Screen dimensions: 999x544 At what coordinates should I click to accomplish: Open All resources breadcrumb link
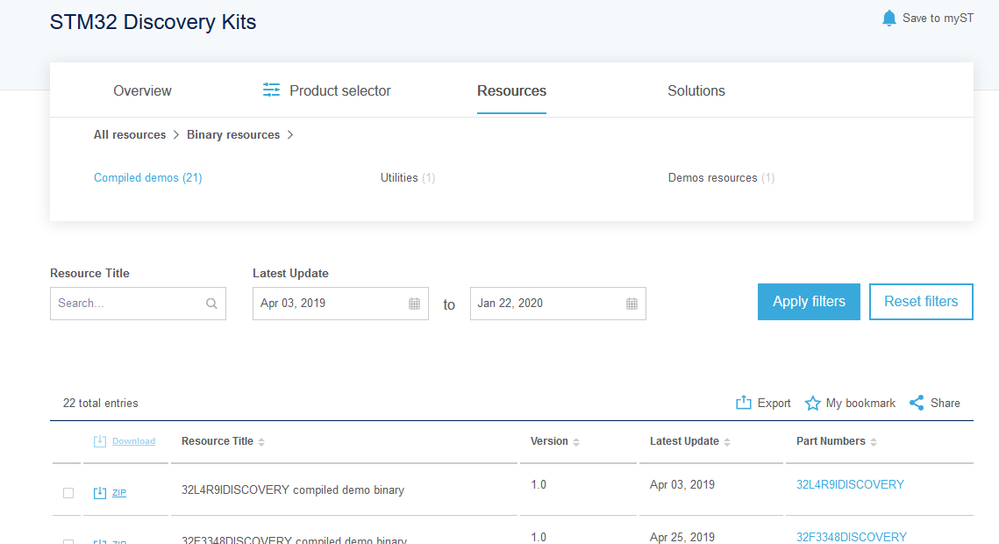pyautogui.click(x=129, y=134)
